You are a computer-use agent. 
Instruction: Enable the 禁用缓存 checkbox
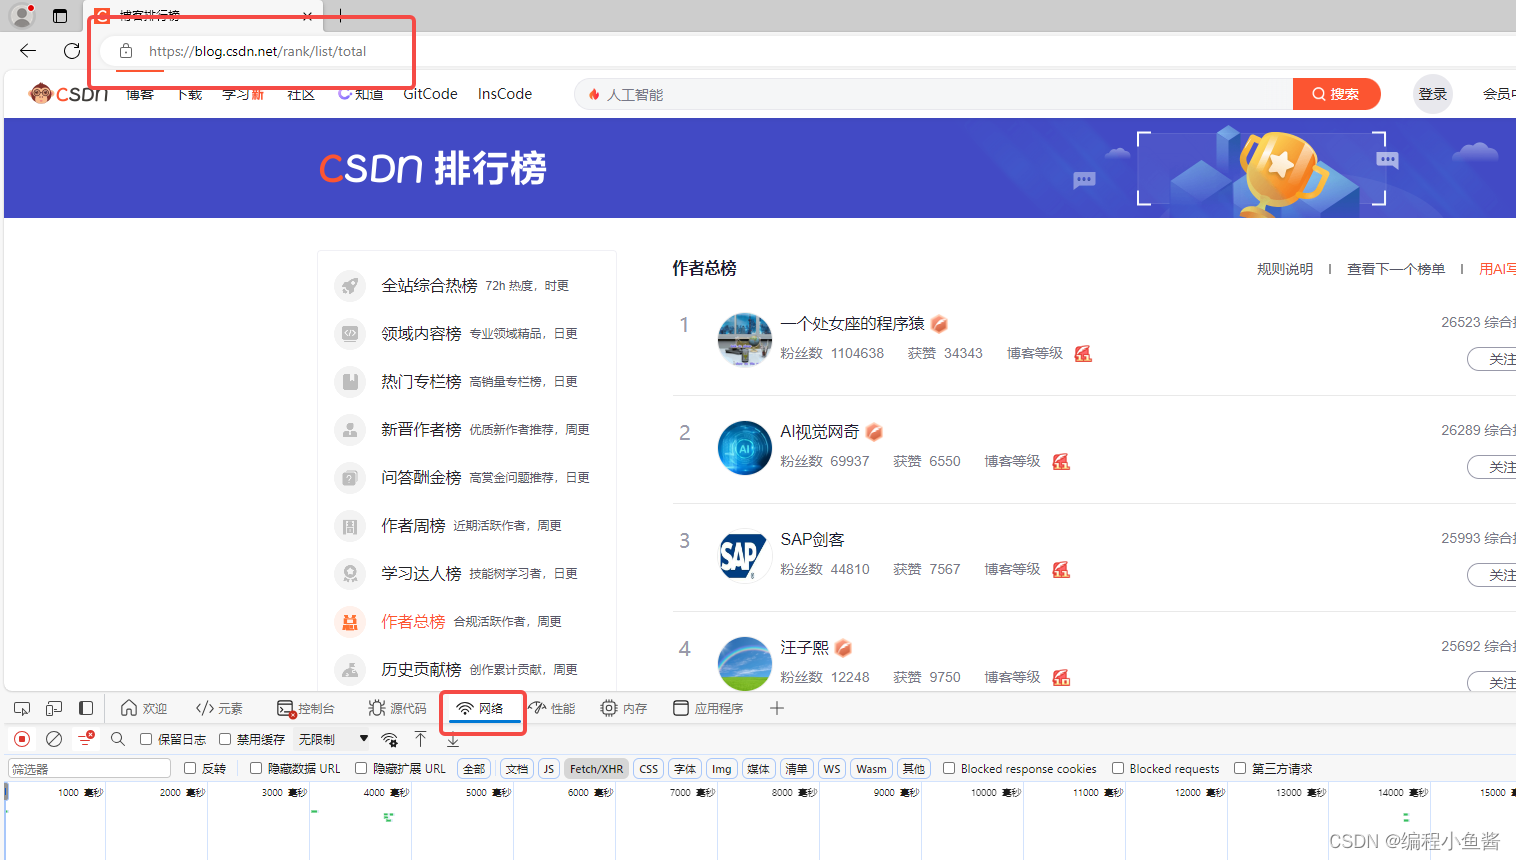pos(225,739)
